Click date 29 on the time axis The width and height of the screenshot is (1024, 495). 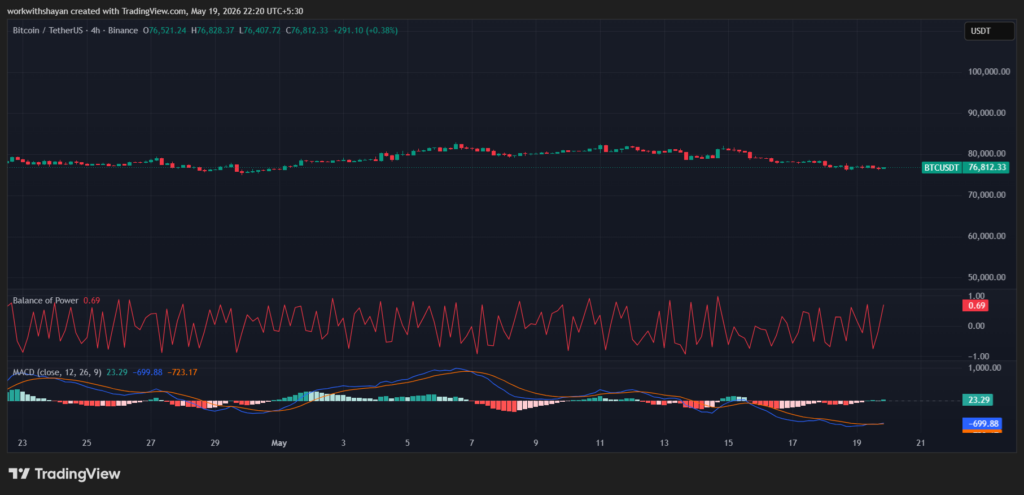(214, 443)
